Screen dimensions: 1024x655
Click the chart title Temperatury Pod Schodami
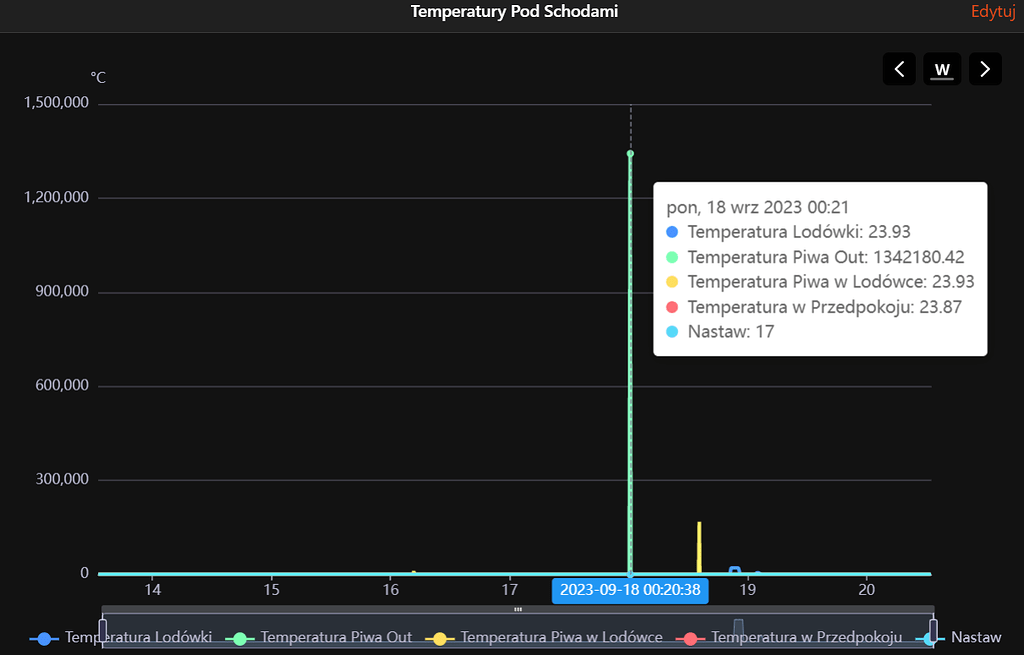(513, 11)
